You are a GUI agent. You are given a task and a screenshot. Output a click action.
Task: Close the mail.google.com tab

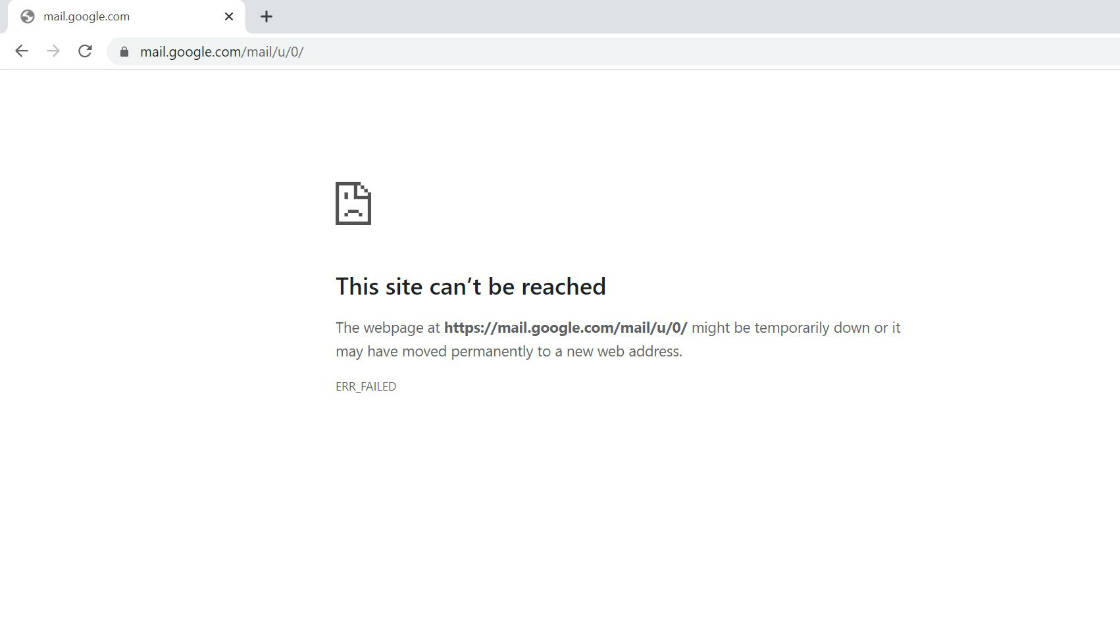[x=229, y=16]
